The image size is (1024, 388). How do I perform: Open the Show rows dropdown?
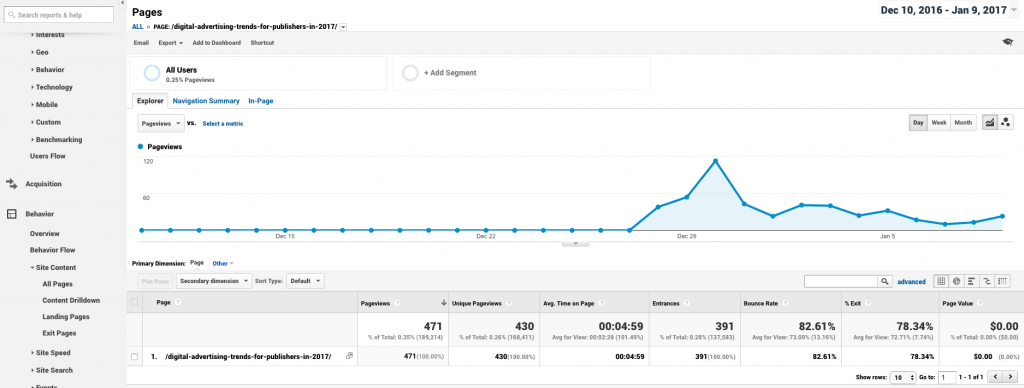click(x=903, y=377)
